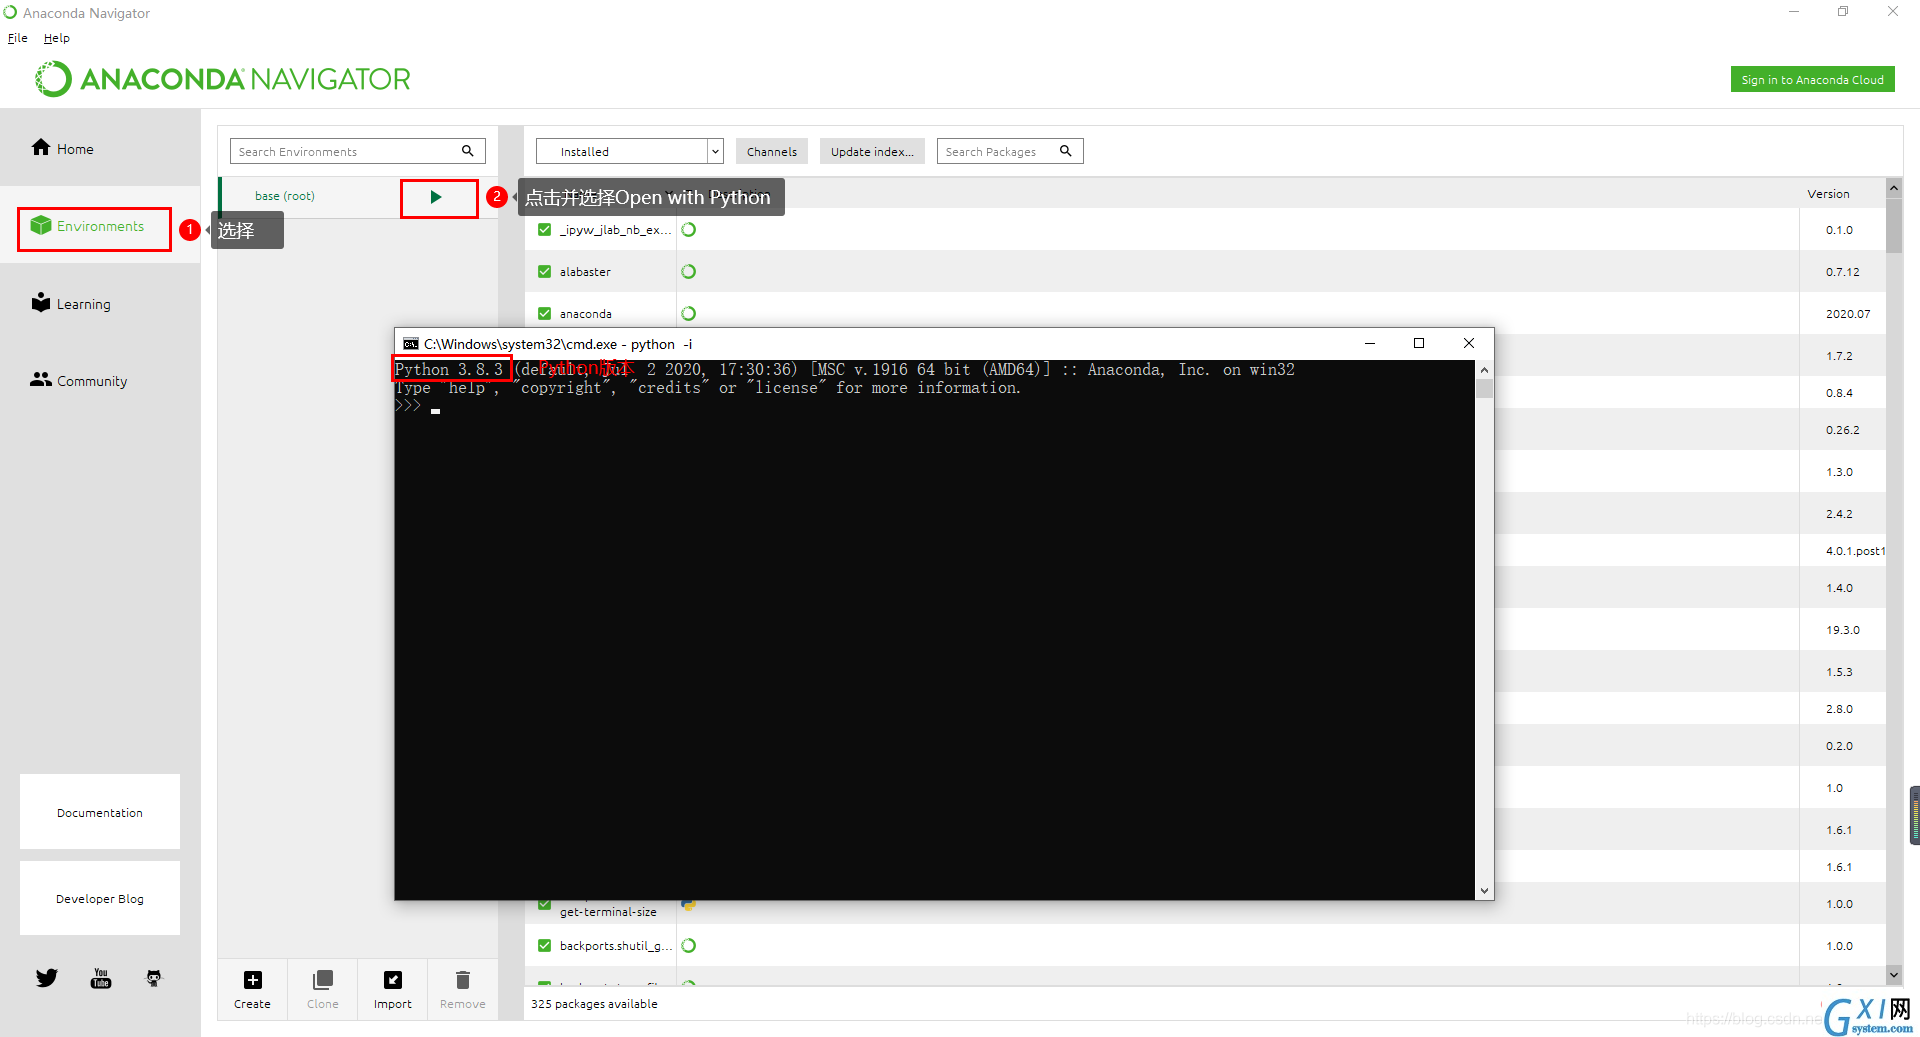Image resolution: width=1920 pixels, height=1037 pixels.
Task: Click the status circle for alabaster
Action: click(689, 272)
